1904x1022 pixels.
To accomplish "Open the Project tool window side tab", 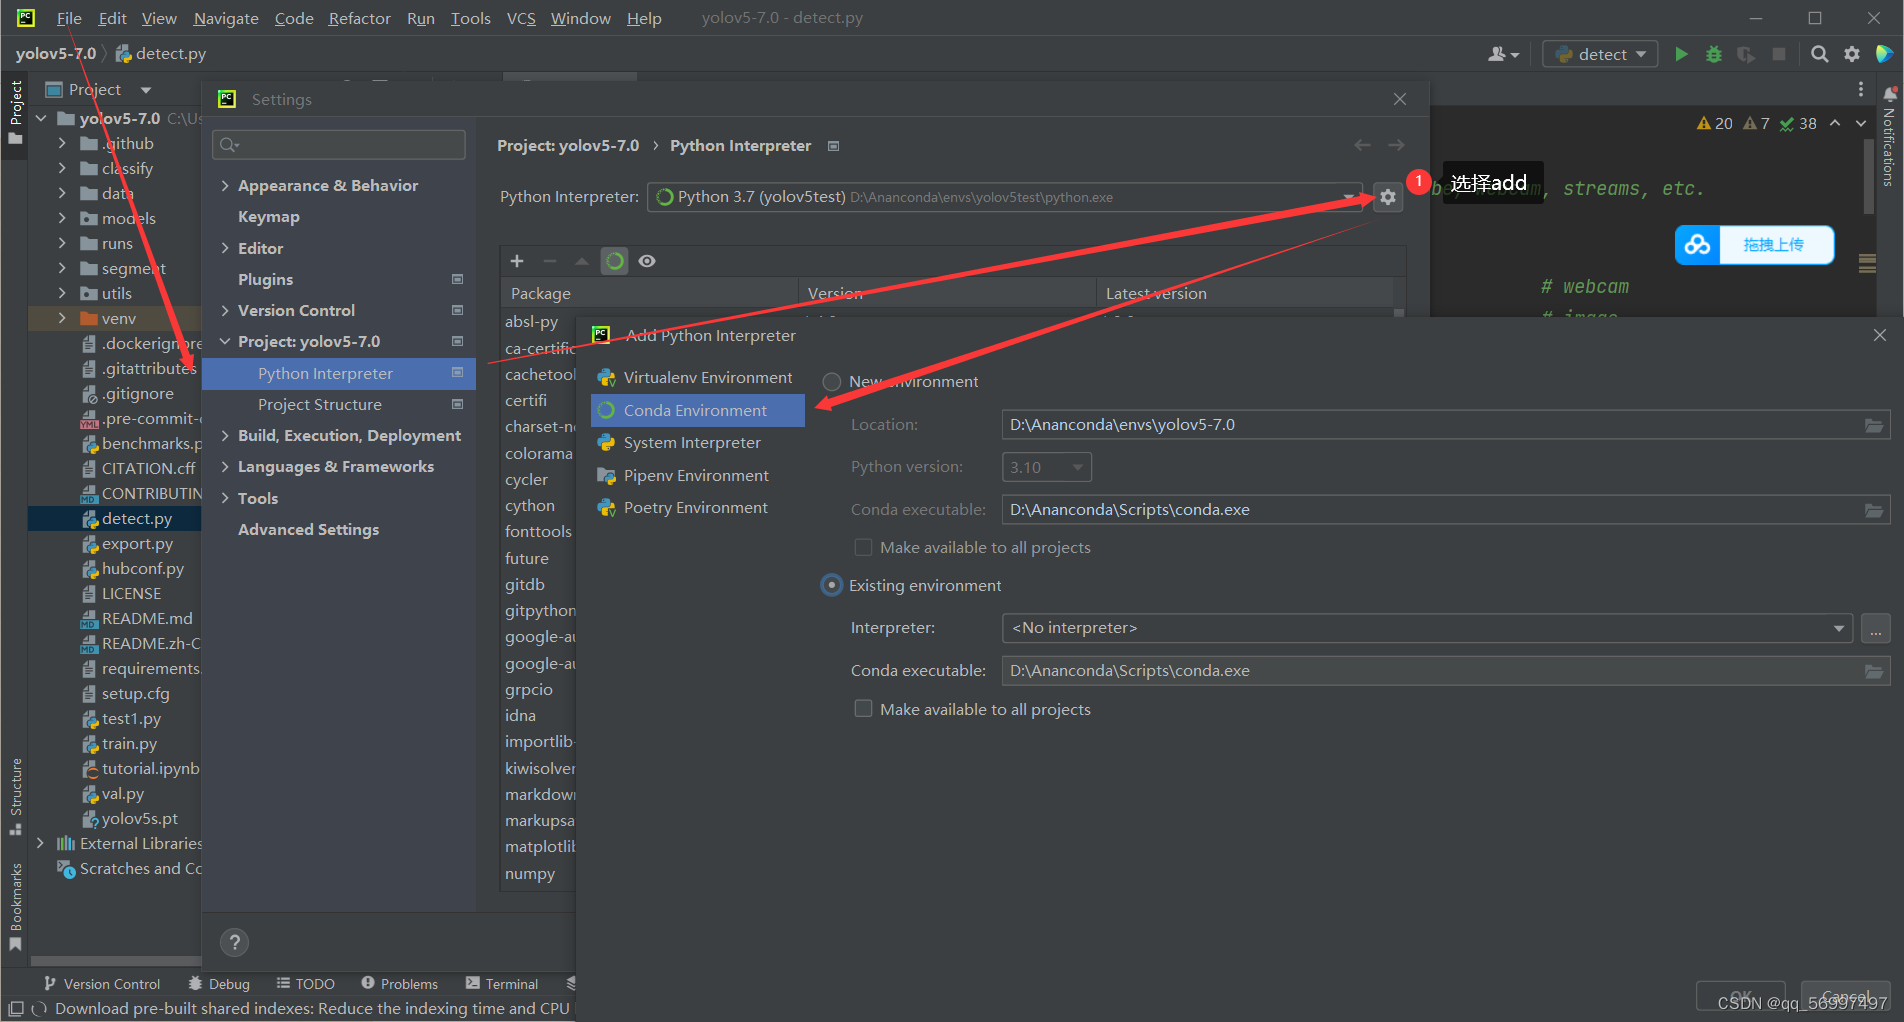I will 15,112.
